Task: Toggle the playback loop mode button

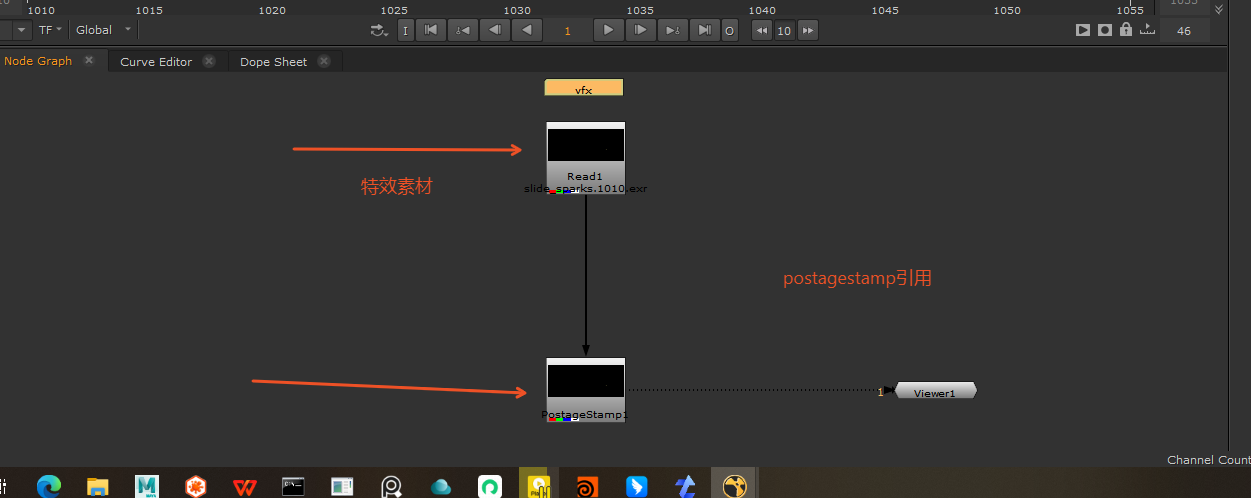Action: point(379,30)
